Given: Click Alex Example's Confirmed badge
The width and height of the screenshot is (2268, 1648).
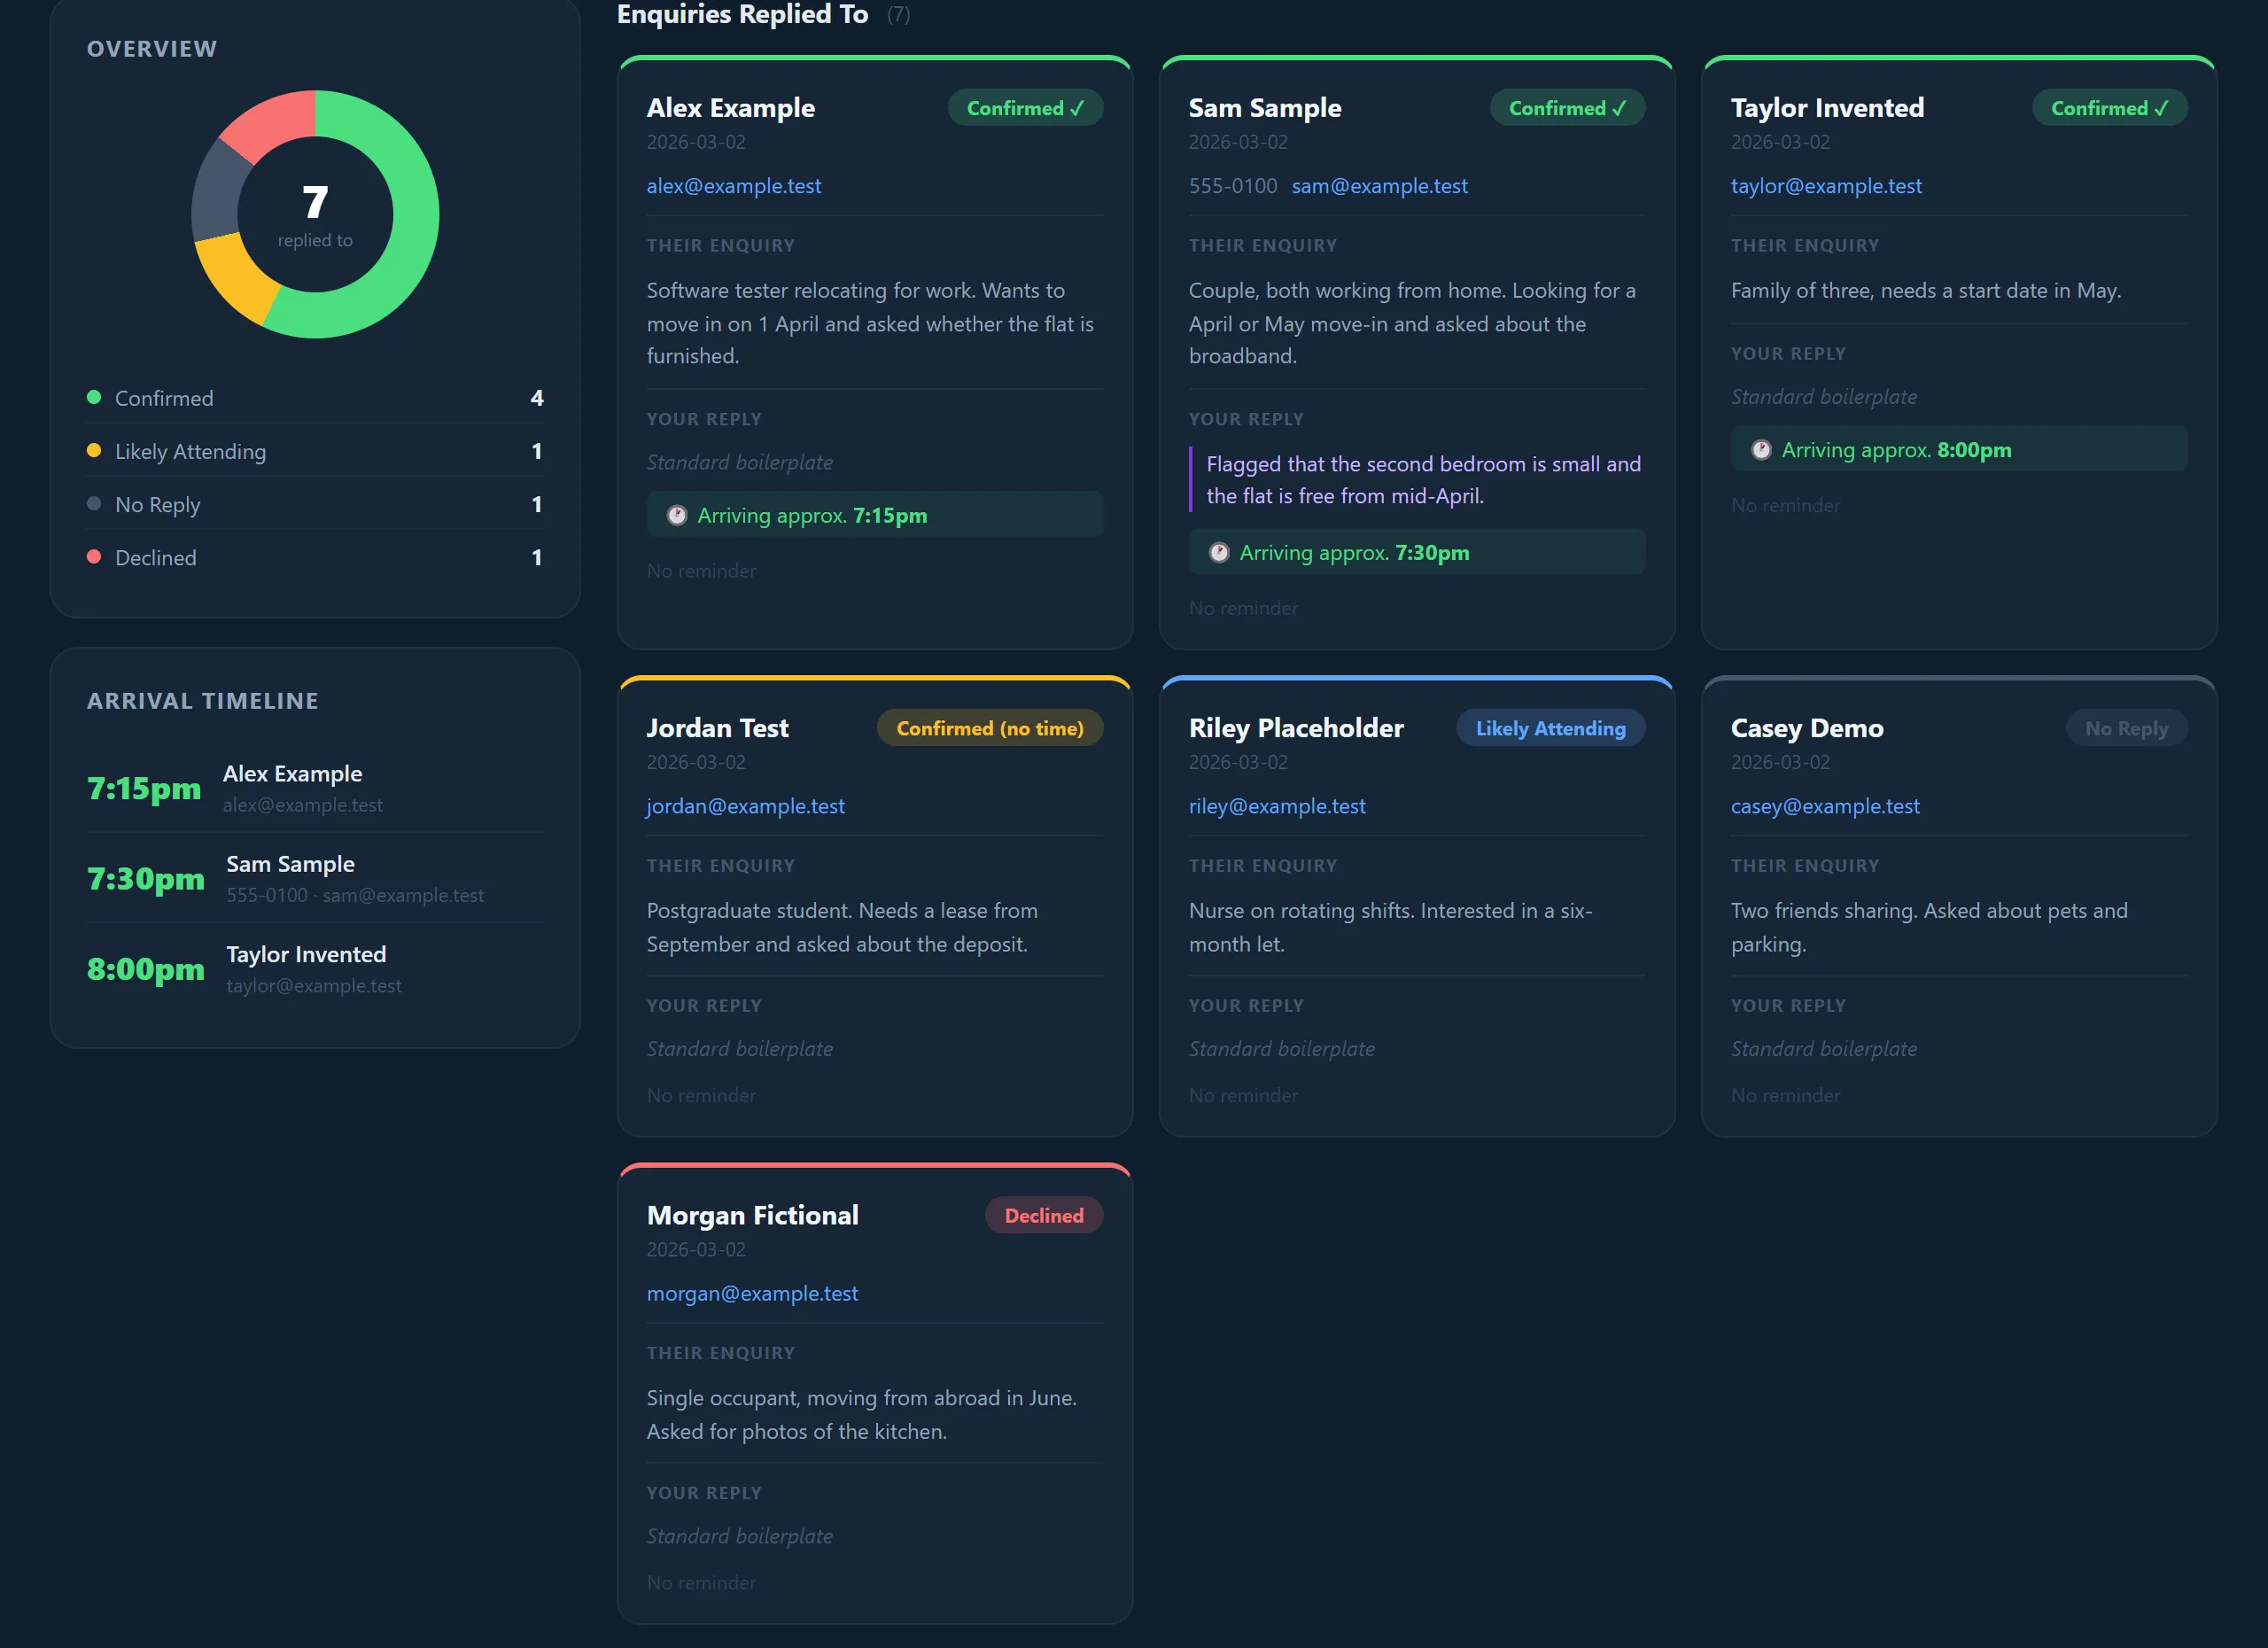Looking at the screenshot, I should [x=1025, y=108].
